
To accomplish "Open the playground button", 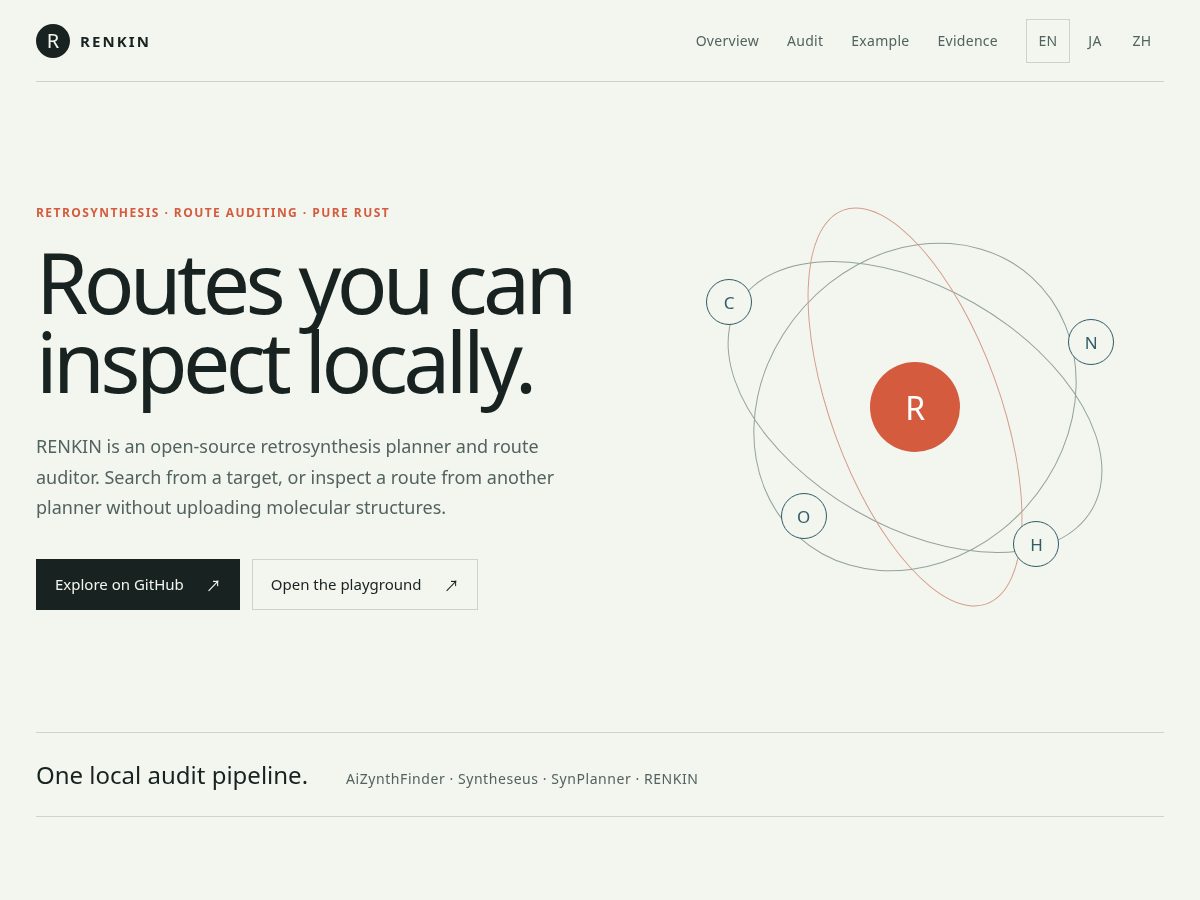I will (365, 584).
